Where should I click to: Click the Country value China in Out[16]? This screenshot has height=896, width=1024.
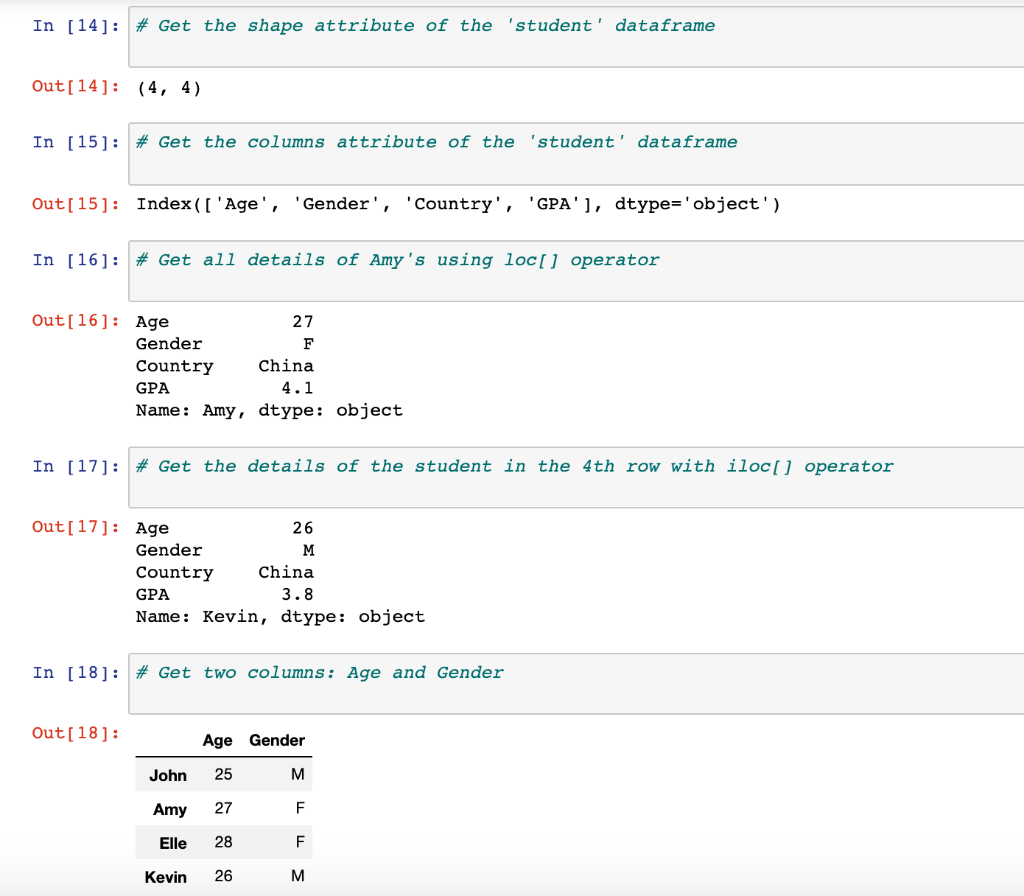pyautogui.click(x=286, y=365)
